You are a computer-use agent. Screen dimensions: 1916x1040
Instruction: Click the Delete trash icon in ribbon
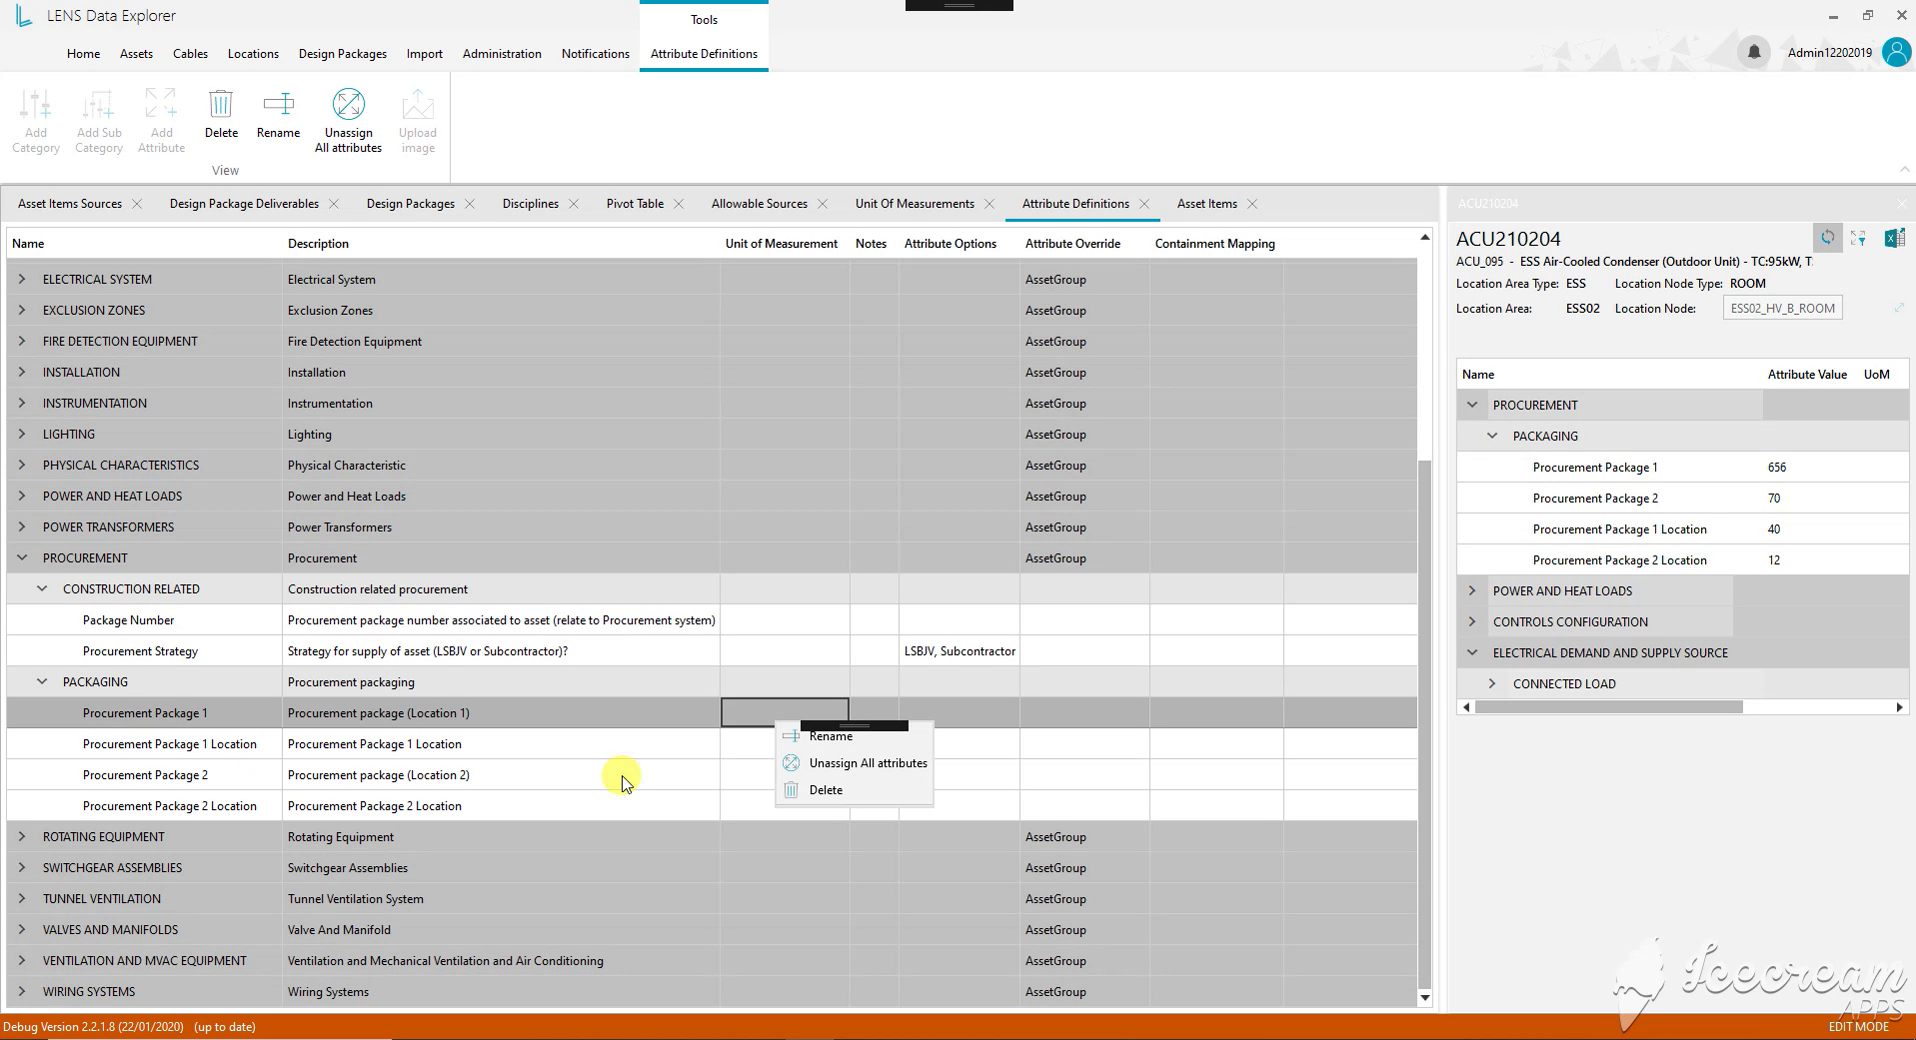pos(221,105)
